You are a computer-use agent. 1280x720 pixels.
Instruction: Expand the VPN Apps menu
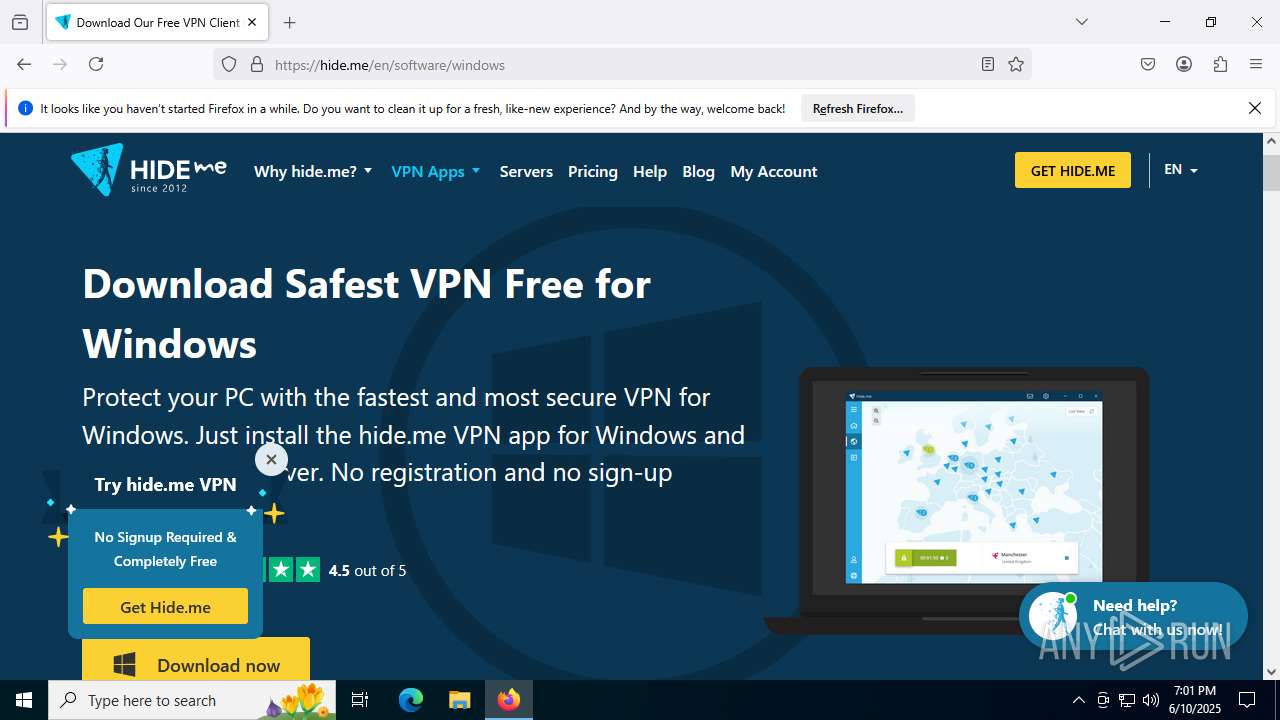click(x=436, y=171)
